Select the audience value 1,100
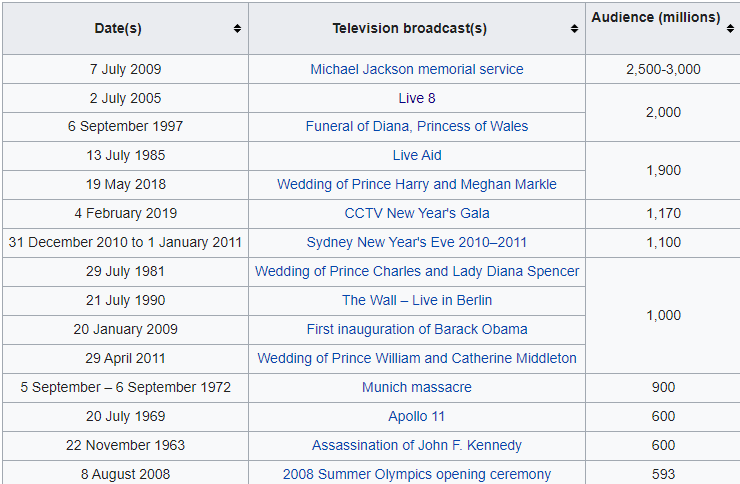Viewport: 740px width, 484px height. pos(663,242)
